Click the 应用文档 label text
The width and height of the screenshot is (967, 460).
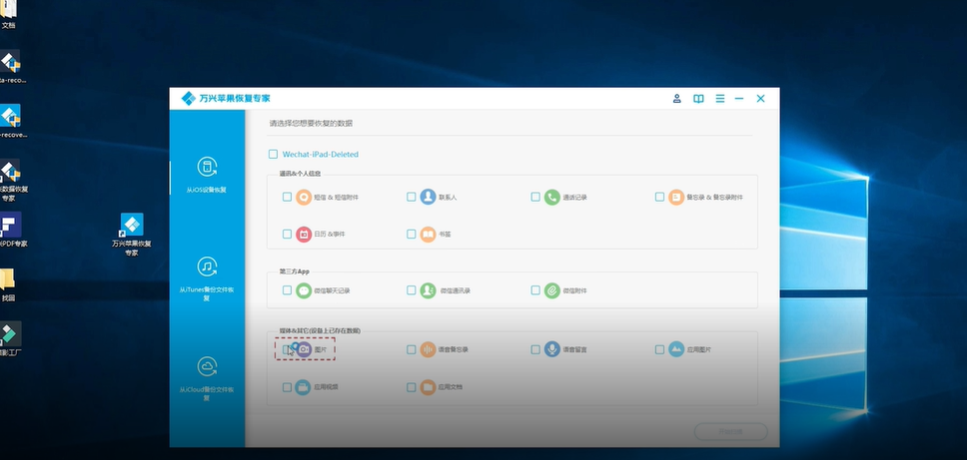click(450, 388)
